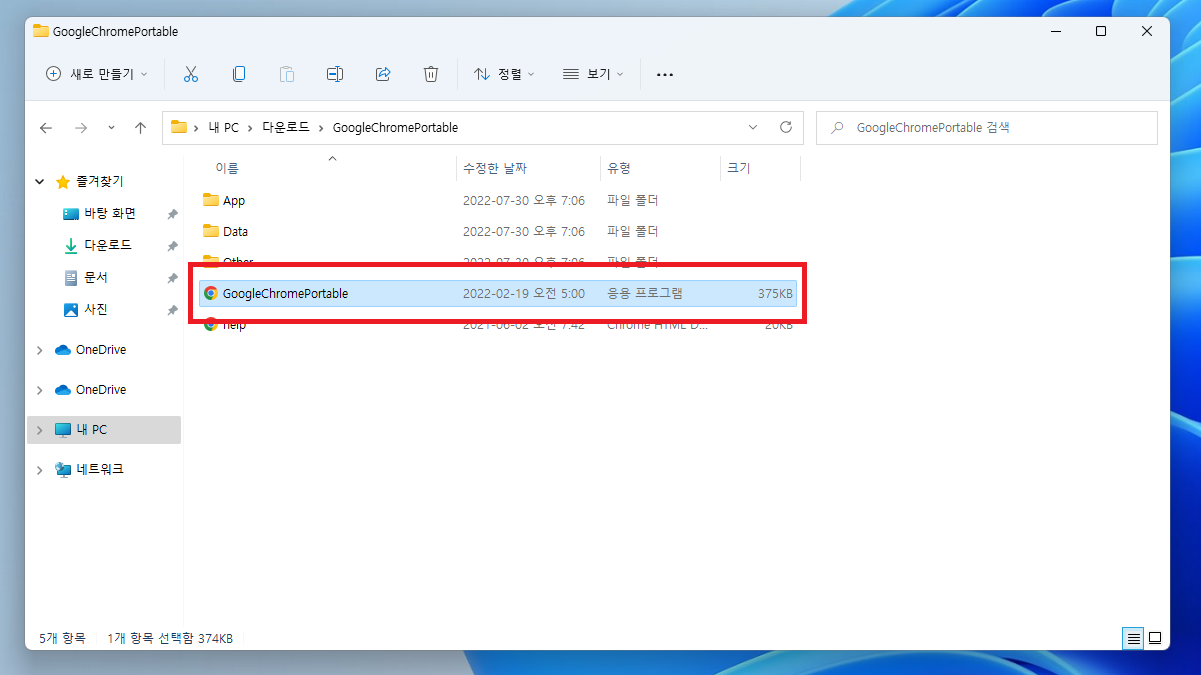This screenshot has height=675, width=1201.
Task: Sort by the 수정한 날짜 column header
Action: click(495, 168)
